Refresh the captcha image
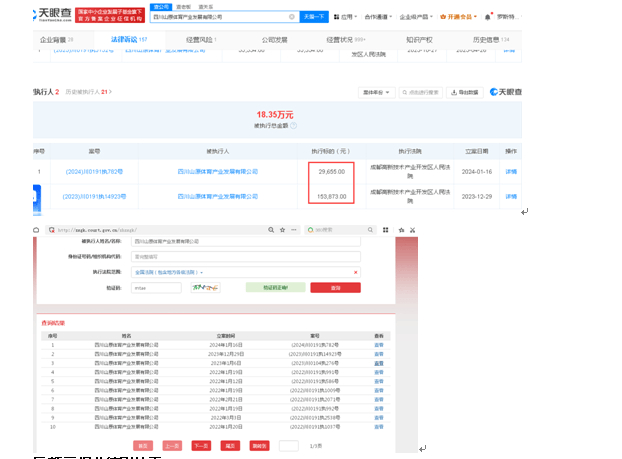The height and width of the screenshot is (459, 622). [x=205, y=288]
